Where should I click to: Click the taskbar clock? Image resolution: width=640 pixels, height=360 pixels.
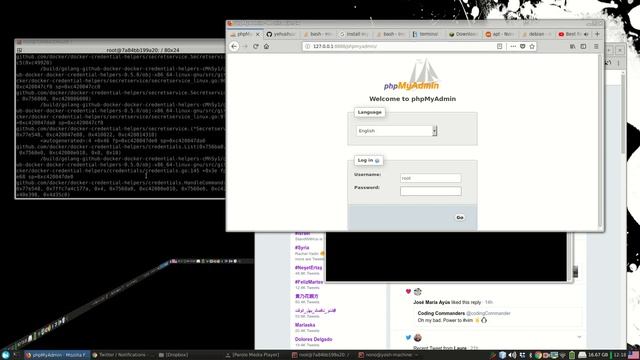(x=620, y=355)
